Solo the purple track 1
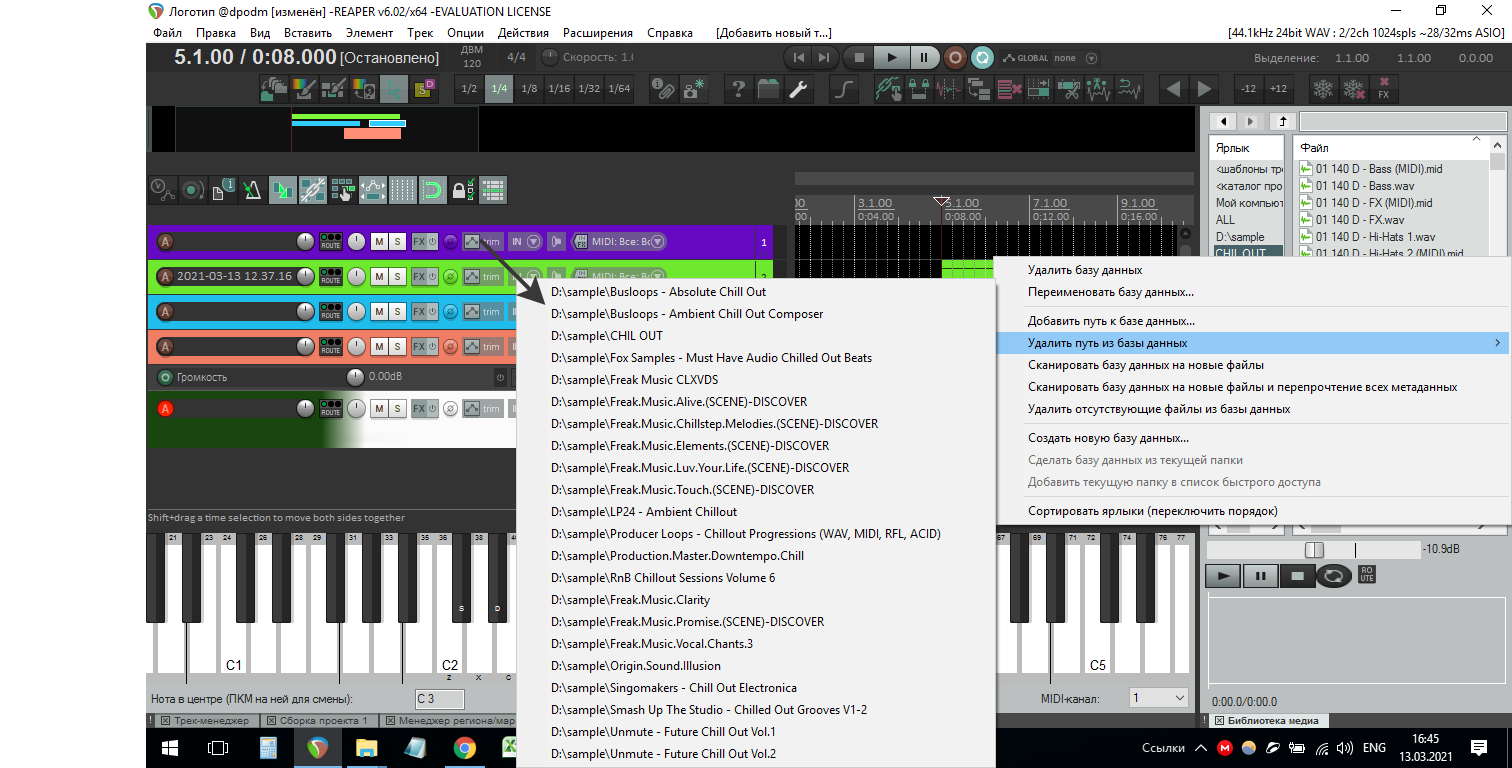Screen dimensions: 1512x768 398,242
